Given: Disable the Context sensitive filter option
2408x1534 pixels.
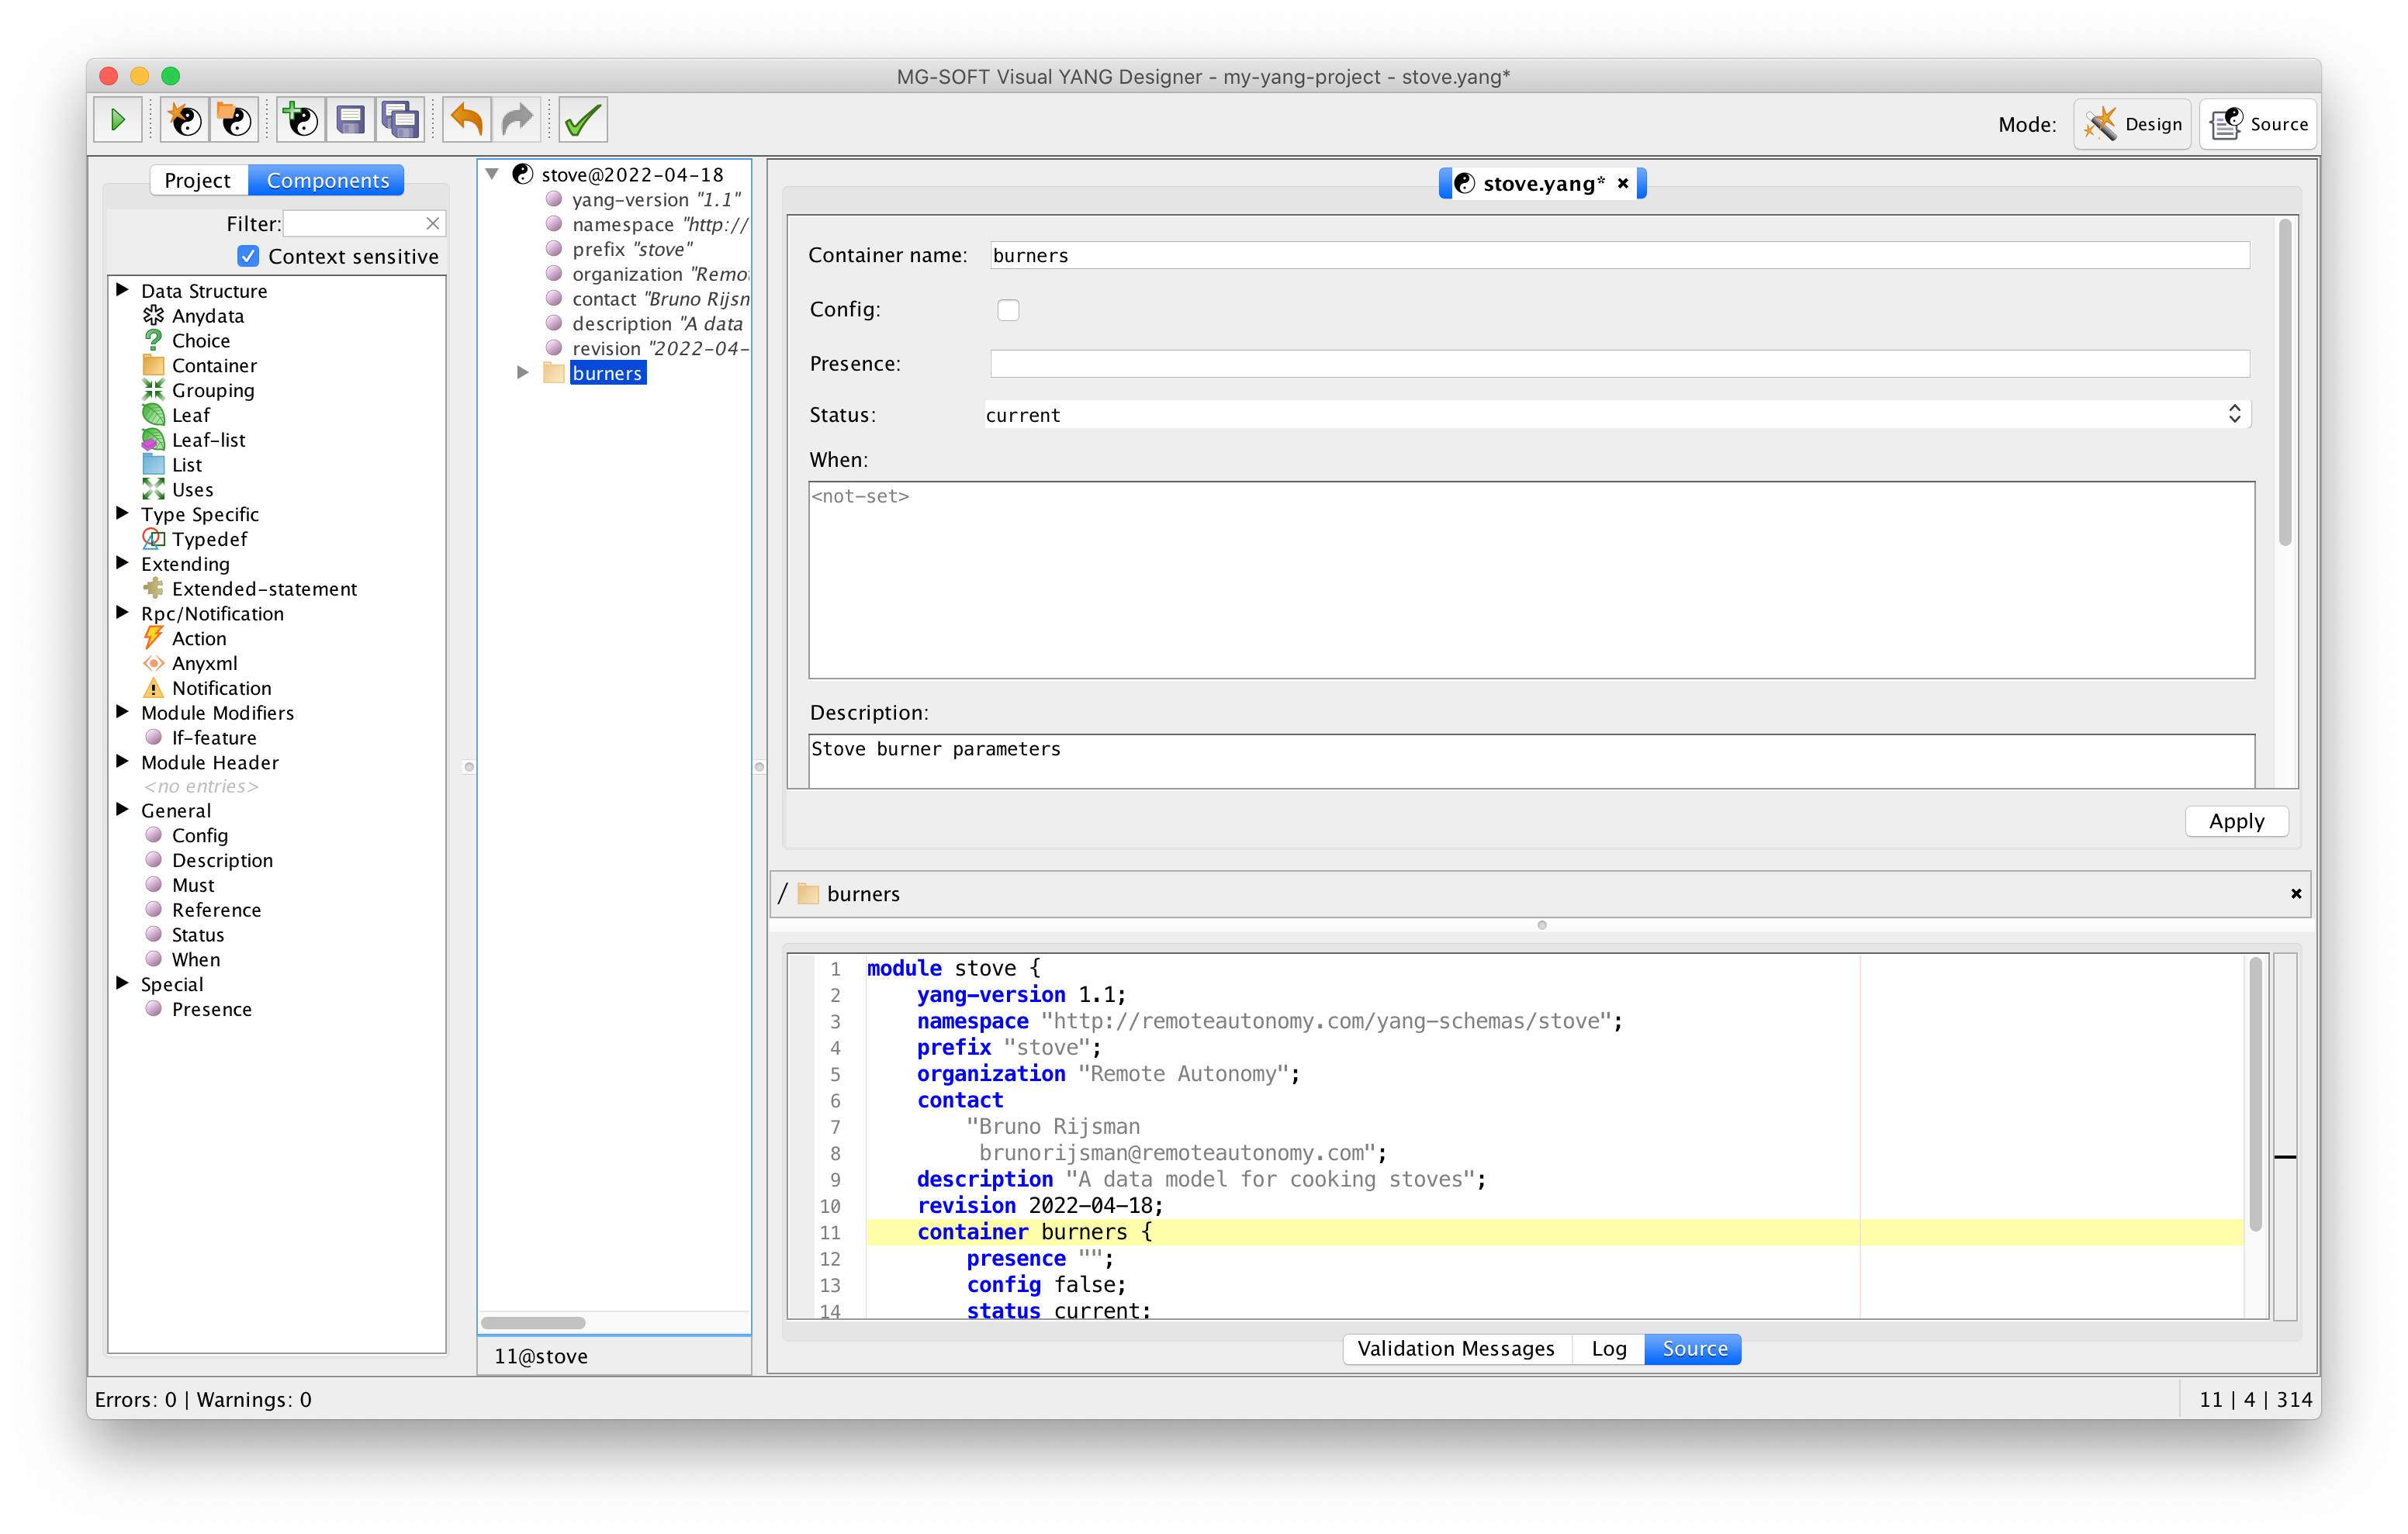Looking at the screenshot, I should pos(247,256).
